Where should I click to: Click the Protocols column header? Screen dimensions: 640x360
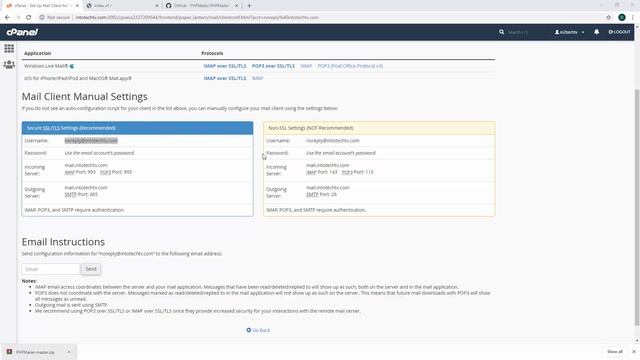coord(212,53)
